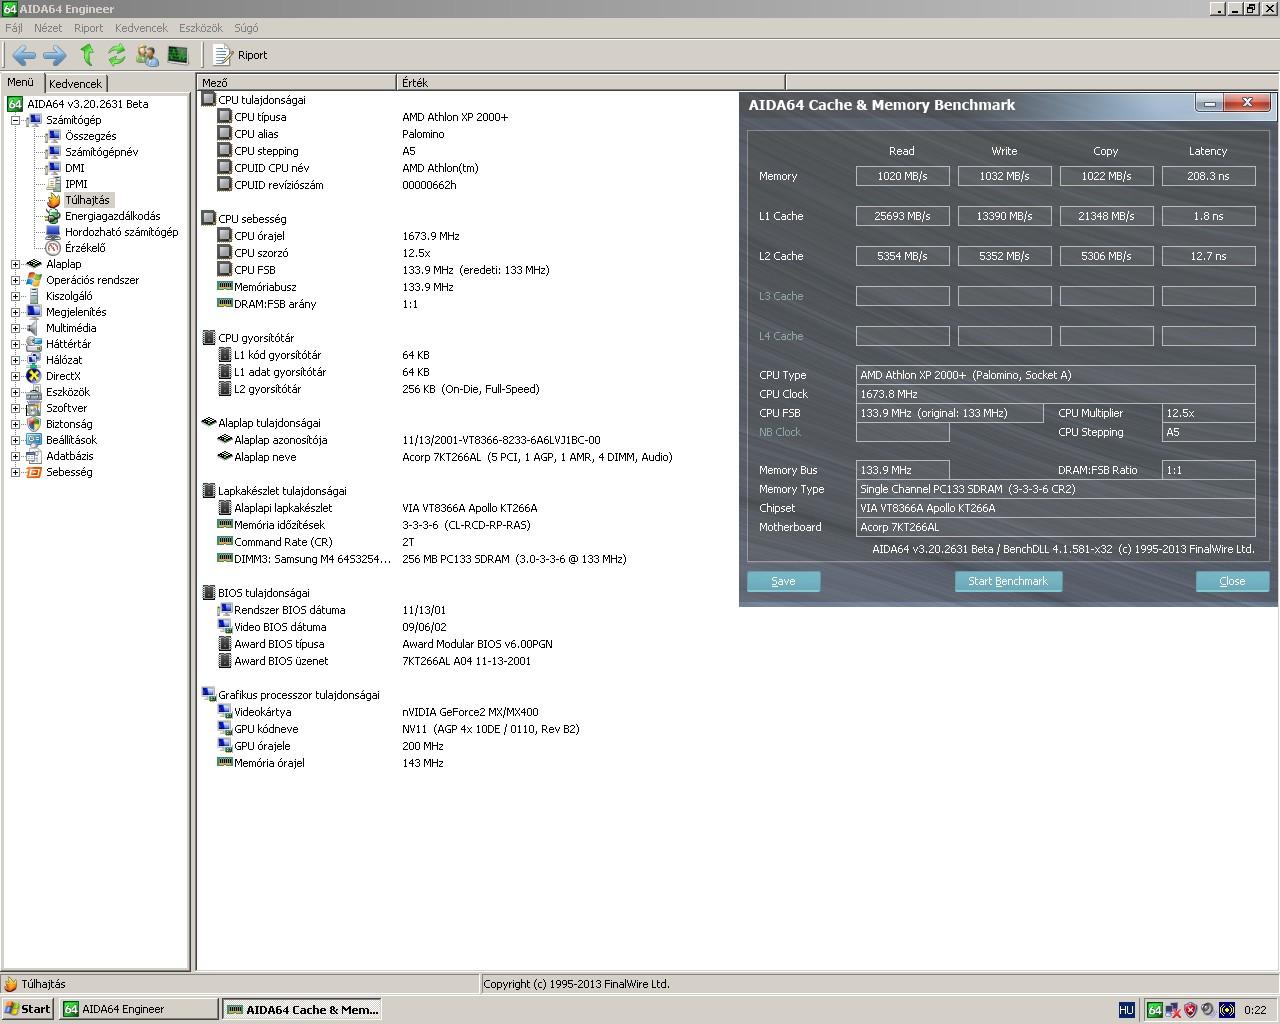
Task: Click the Riport toolbar button
Action: click(241, 55)
